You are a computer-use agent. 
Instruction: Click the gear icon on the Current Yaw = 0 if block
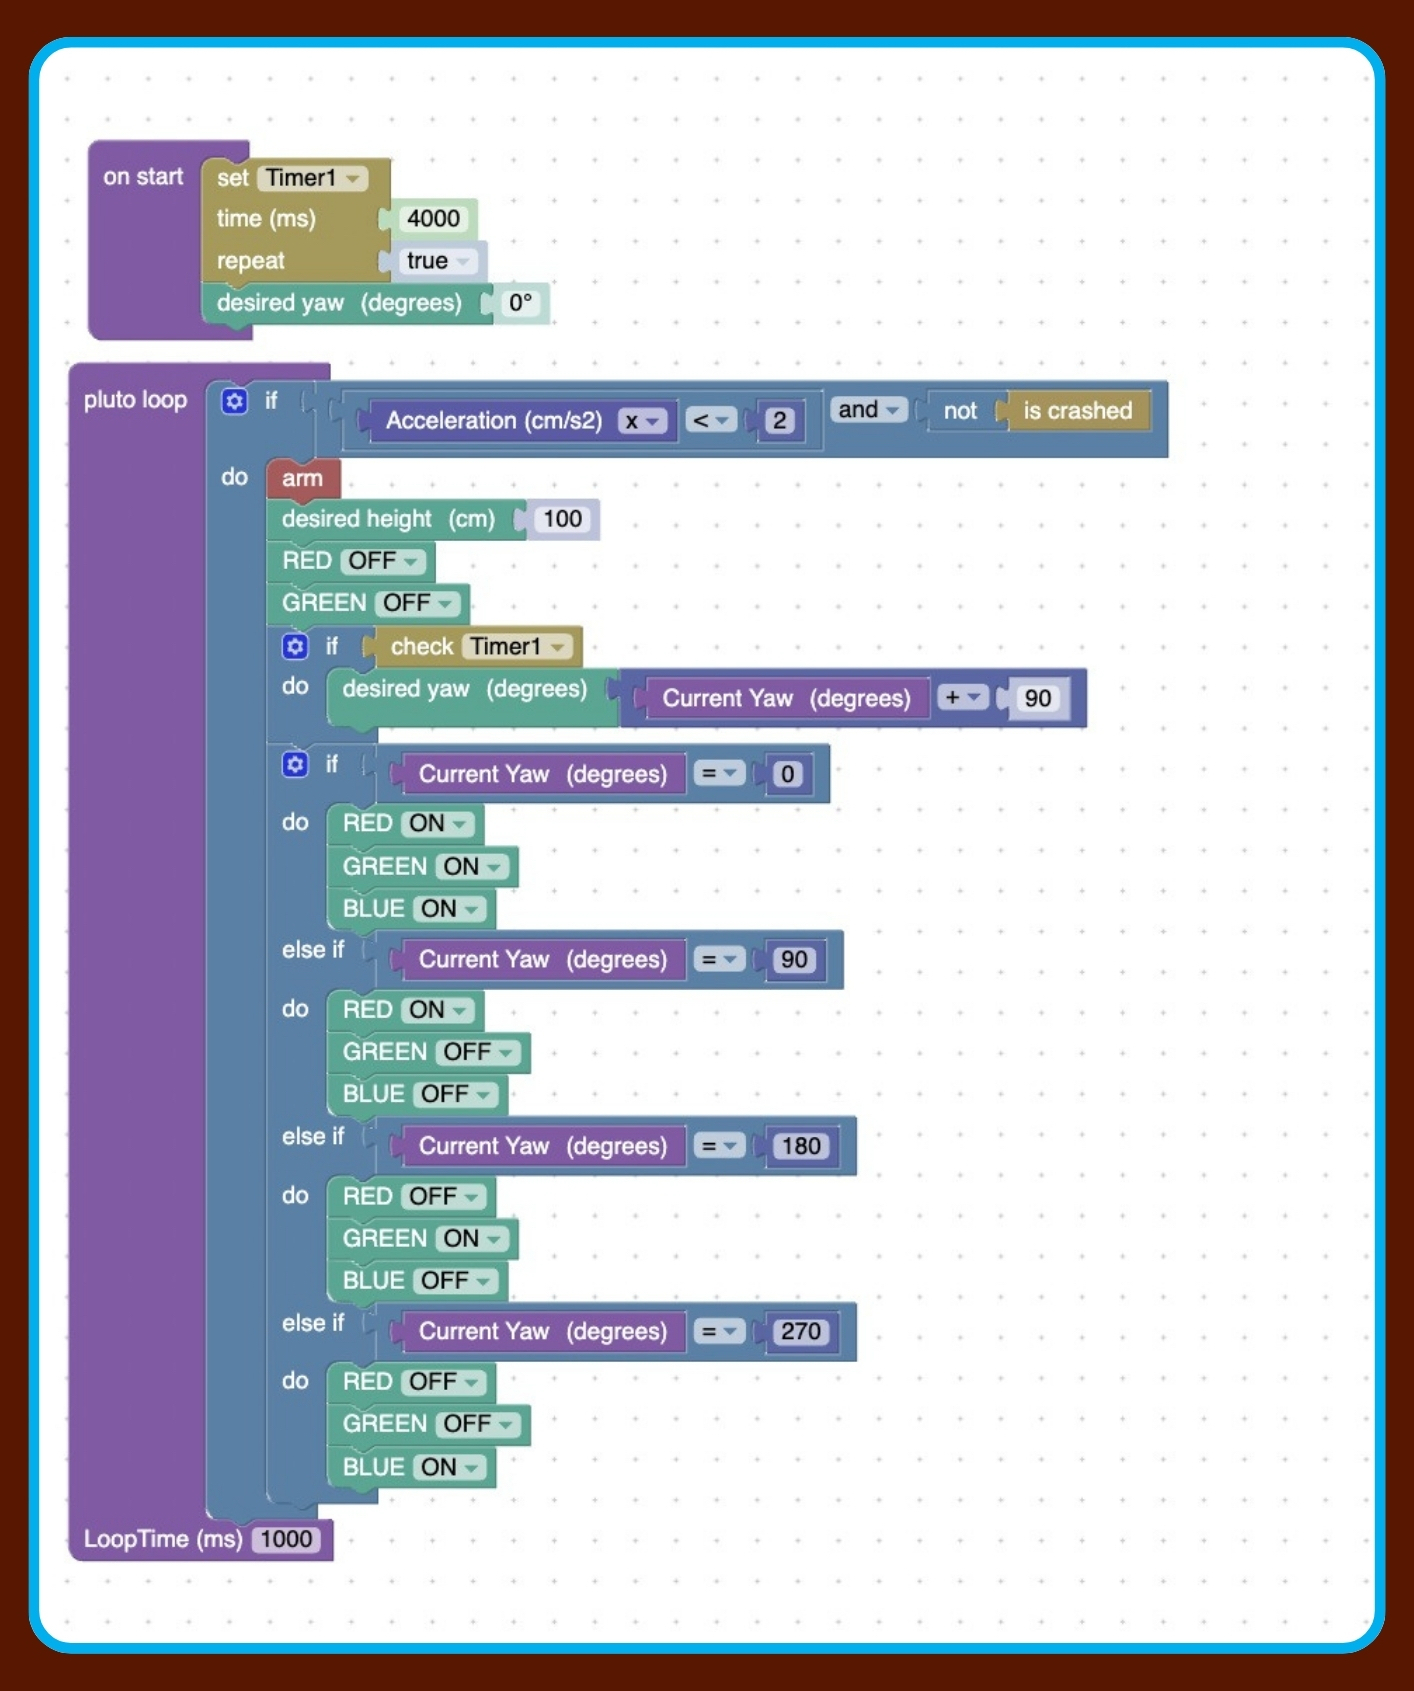point(295,764)
